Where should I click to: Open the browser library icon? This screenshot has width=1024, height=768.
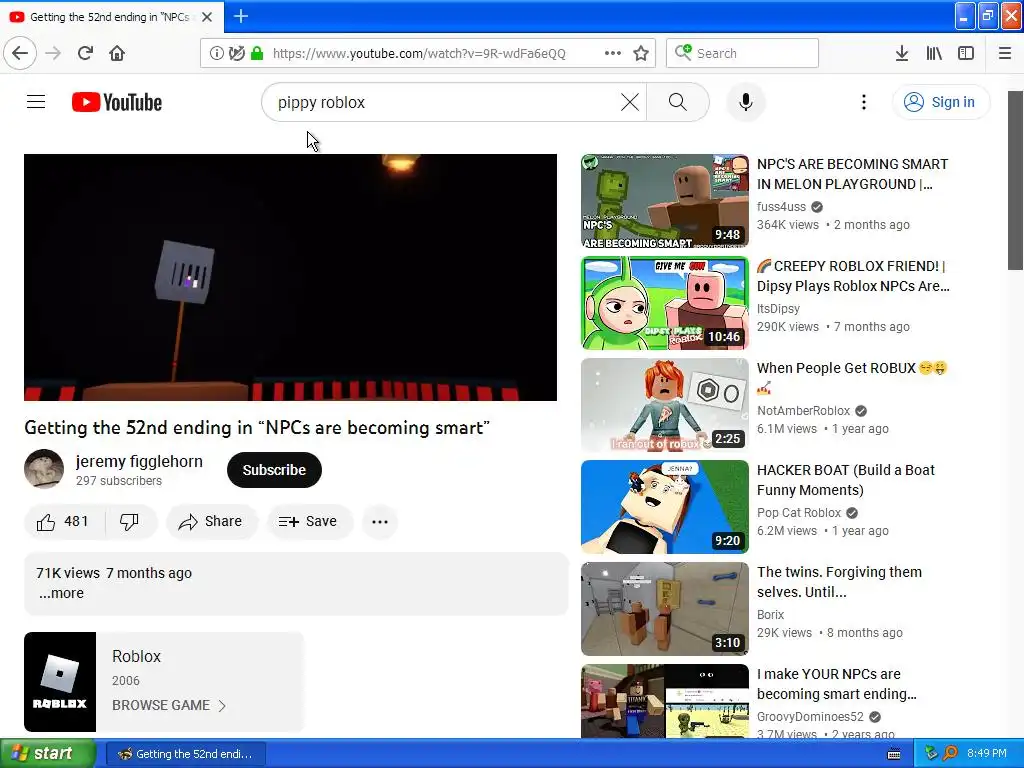(934, 53)
